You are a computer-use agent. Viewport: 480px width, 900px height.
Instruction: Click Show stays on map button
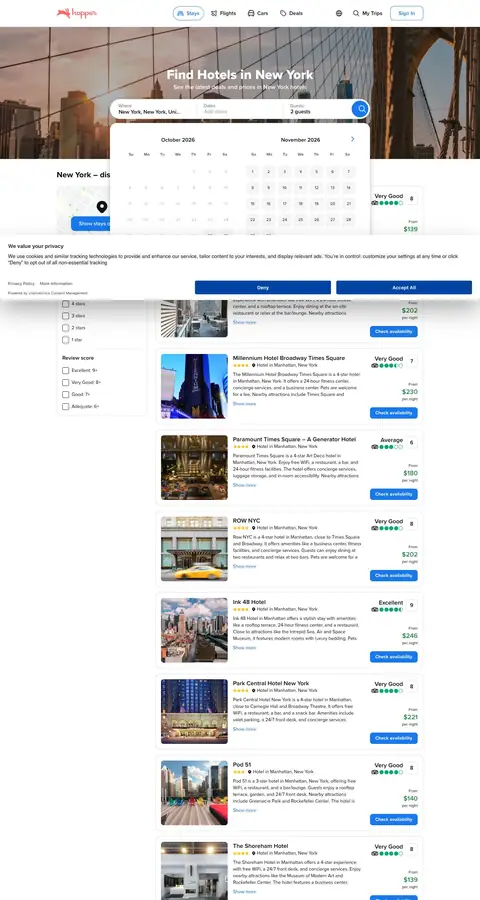[x=92, y=224]
